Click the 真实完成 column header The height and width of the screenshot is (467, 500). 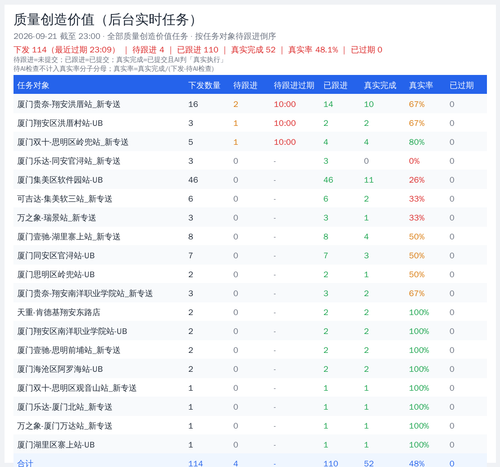[x=380, y=85]
